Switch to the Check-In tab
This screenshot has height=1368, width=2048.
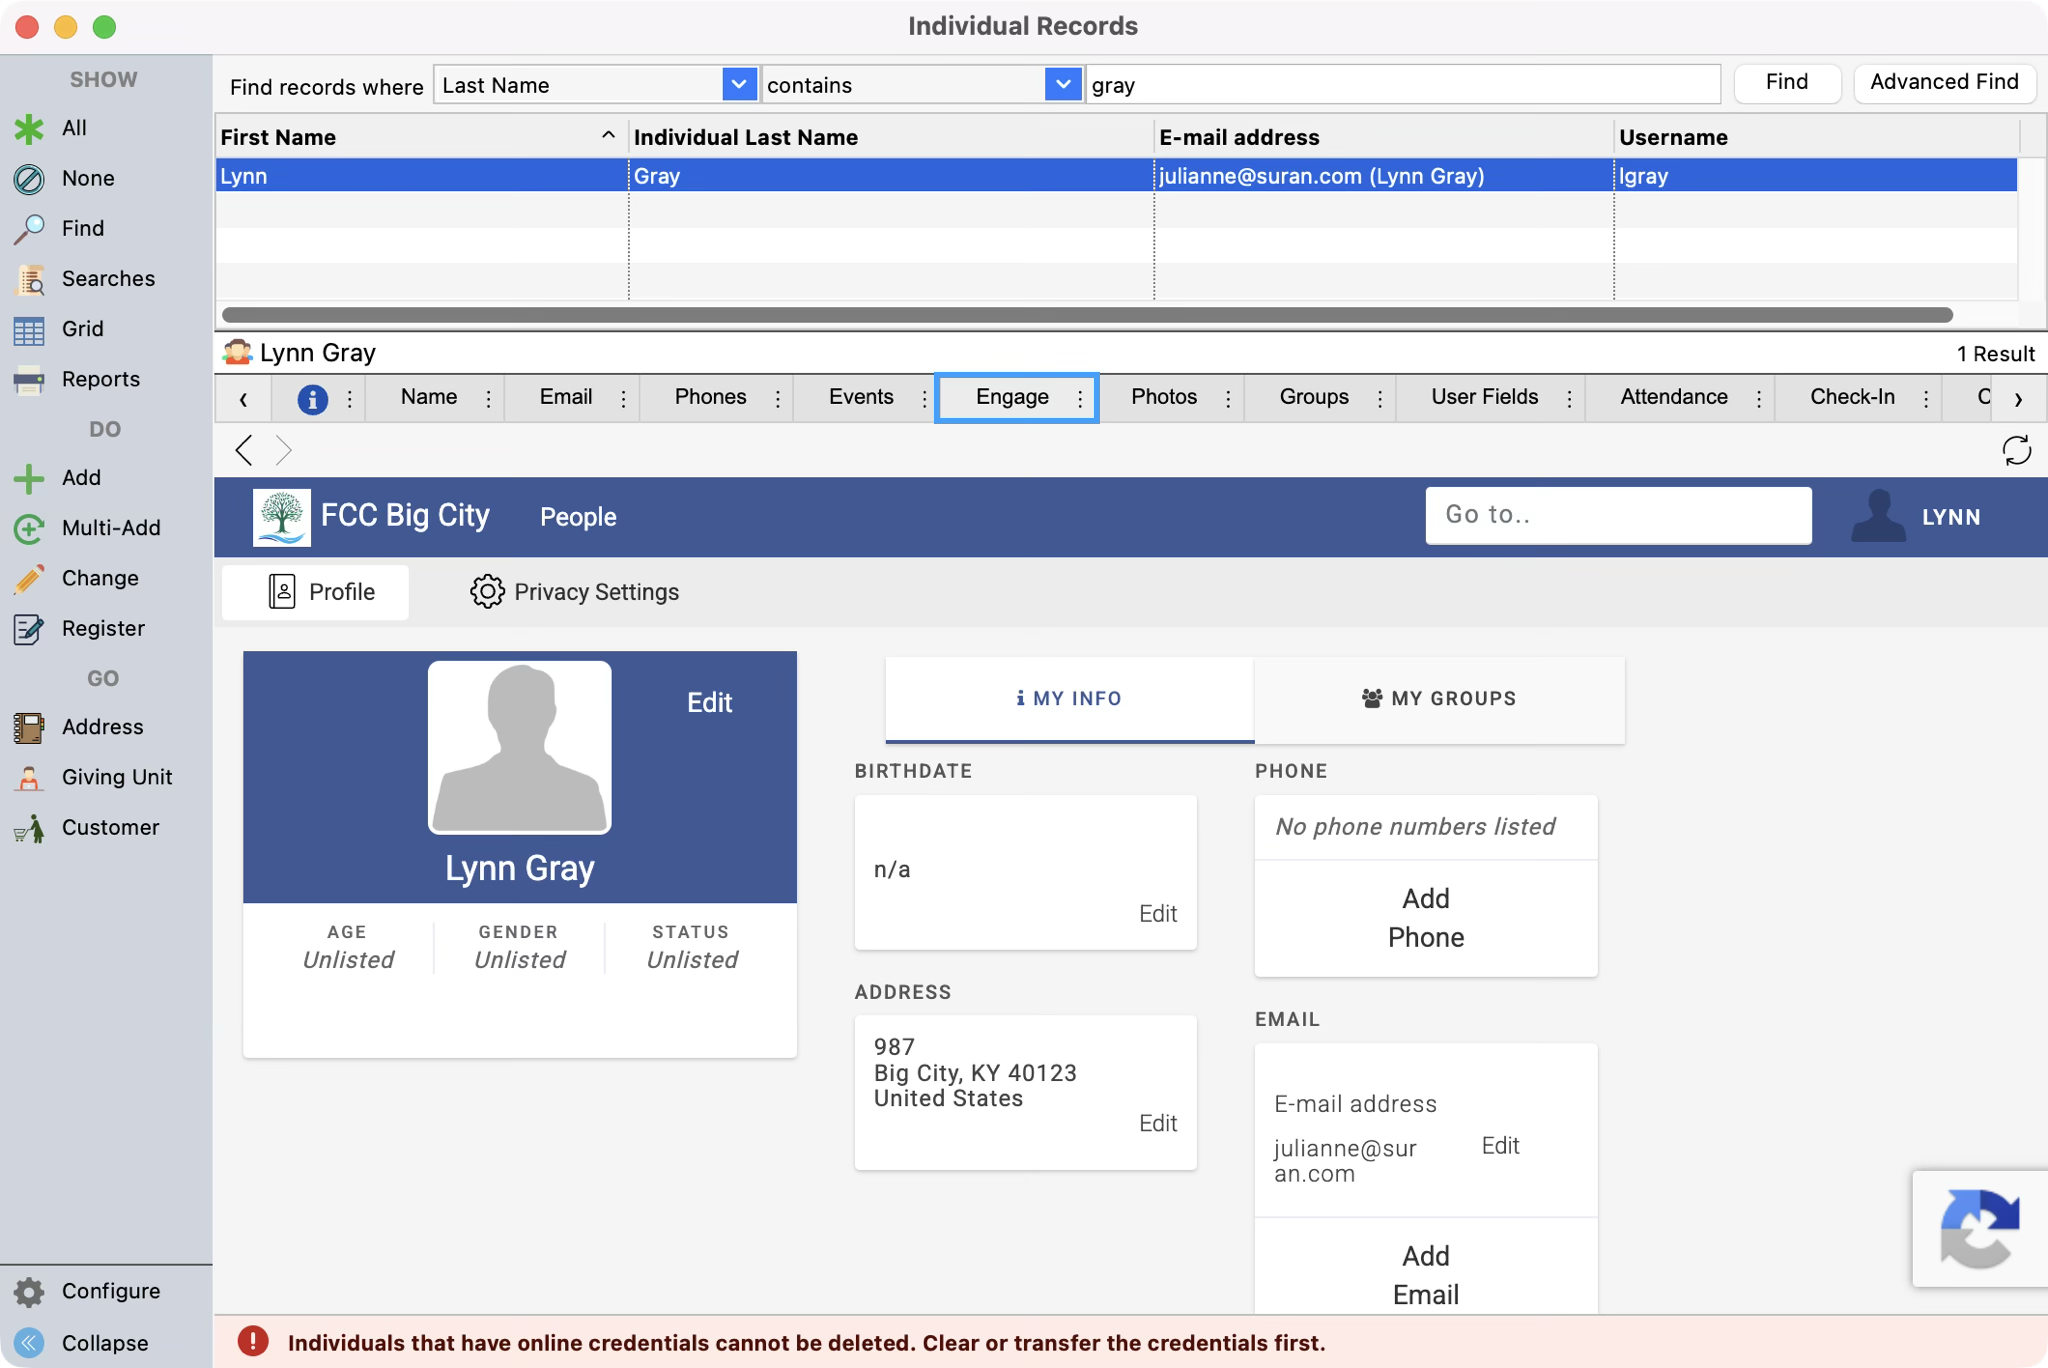pyautogui.click(x=1852, y=397)
